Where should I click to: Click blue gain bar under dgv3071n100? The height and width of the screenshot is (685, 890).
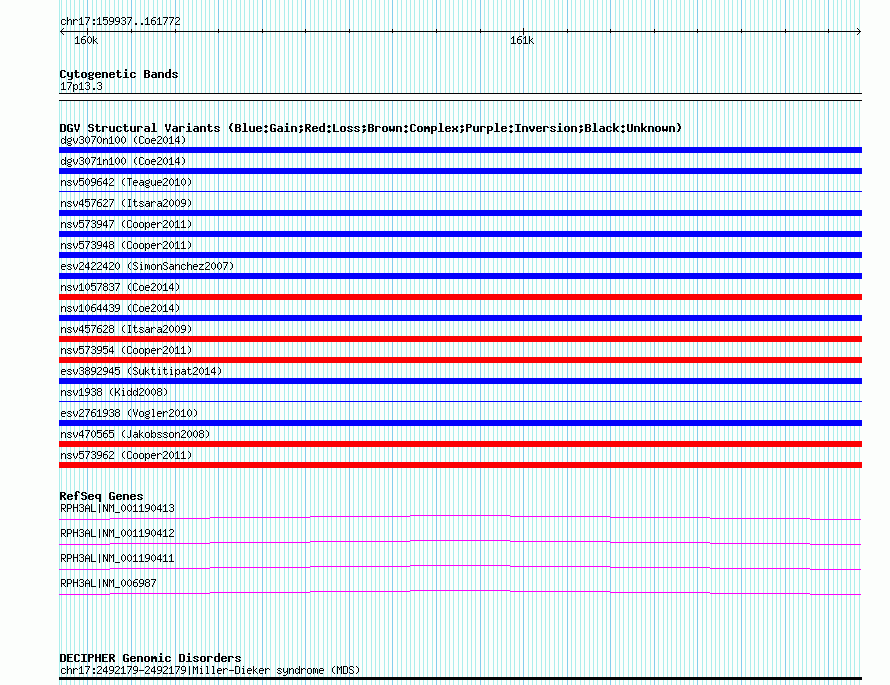pyautogui.click(x=460, y=171)
